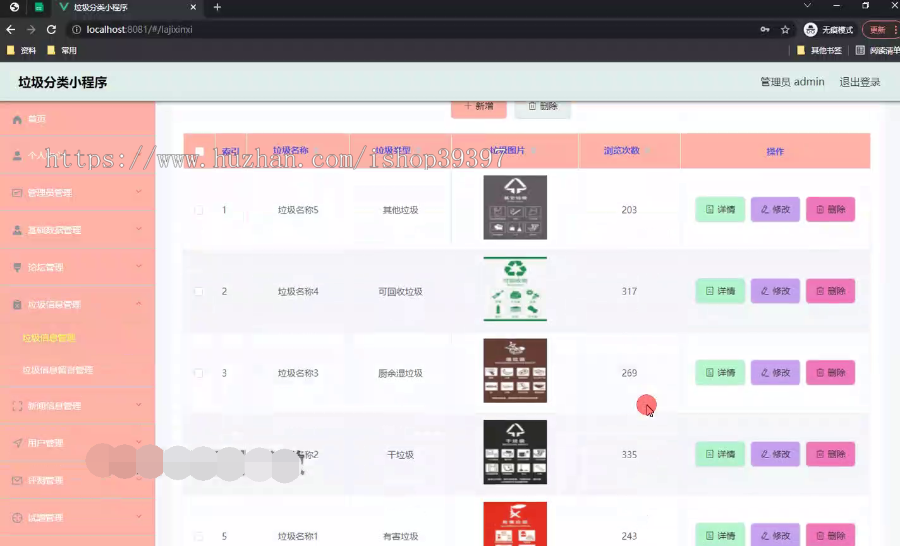Screen dimensions: 900x546
Task: Expand 新闻信息管理 menu chevron
Action: pyautogui.click(x=138, y=405)
